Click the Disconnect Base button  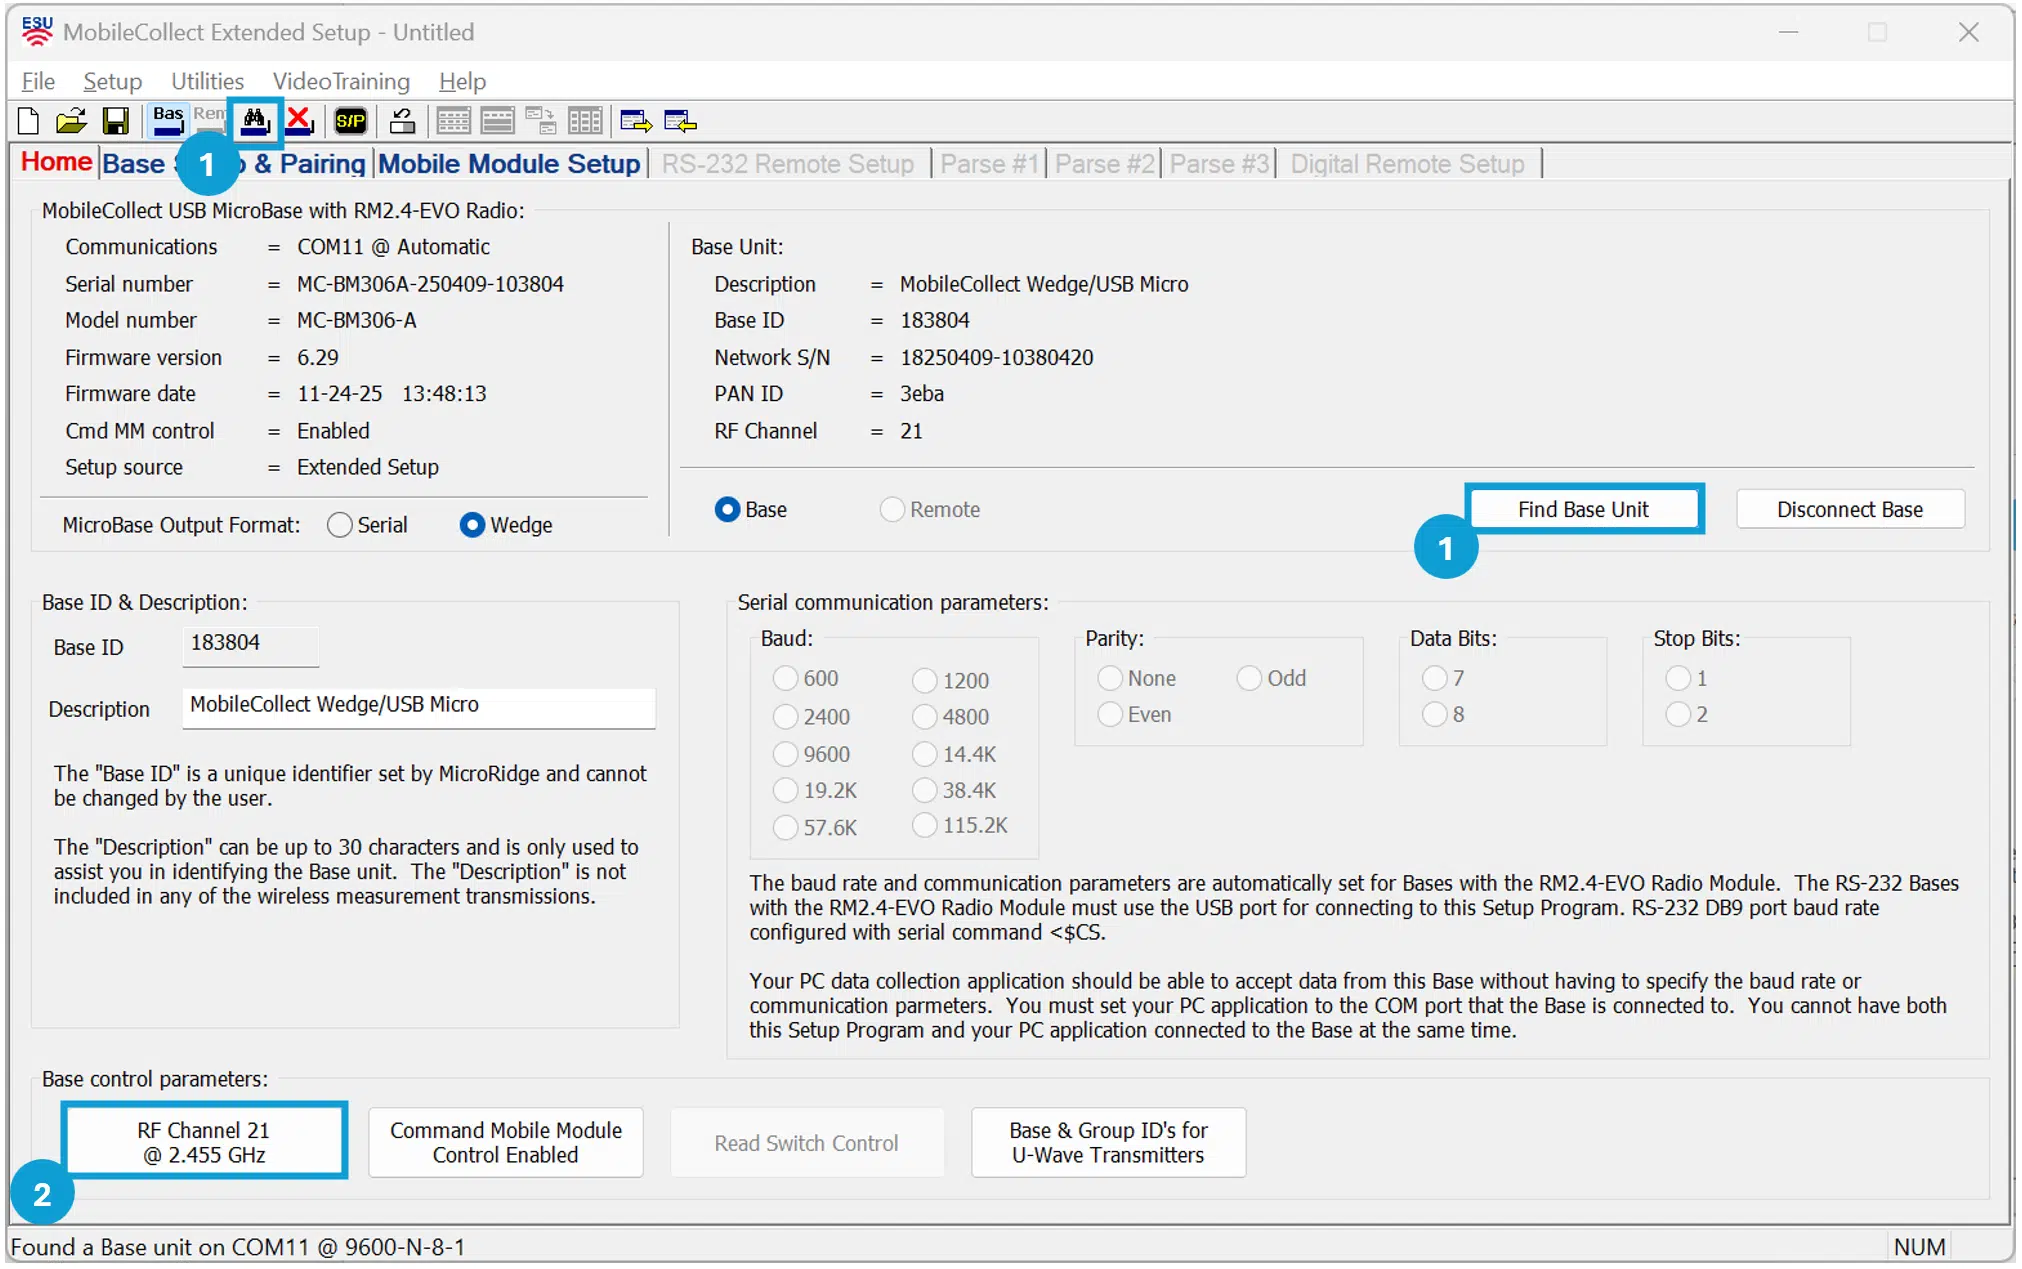point(1850,510)
